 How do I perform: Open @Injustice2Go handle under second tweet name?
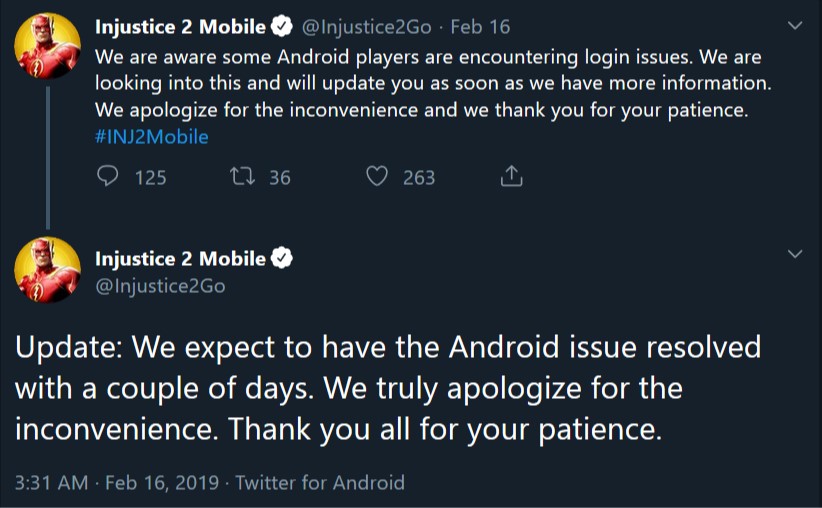[160, 286]
